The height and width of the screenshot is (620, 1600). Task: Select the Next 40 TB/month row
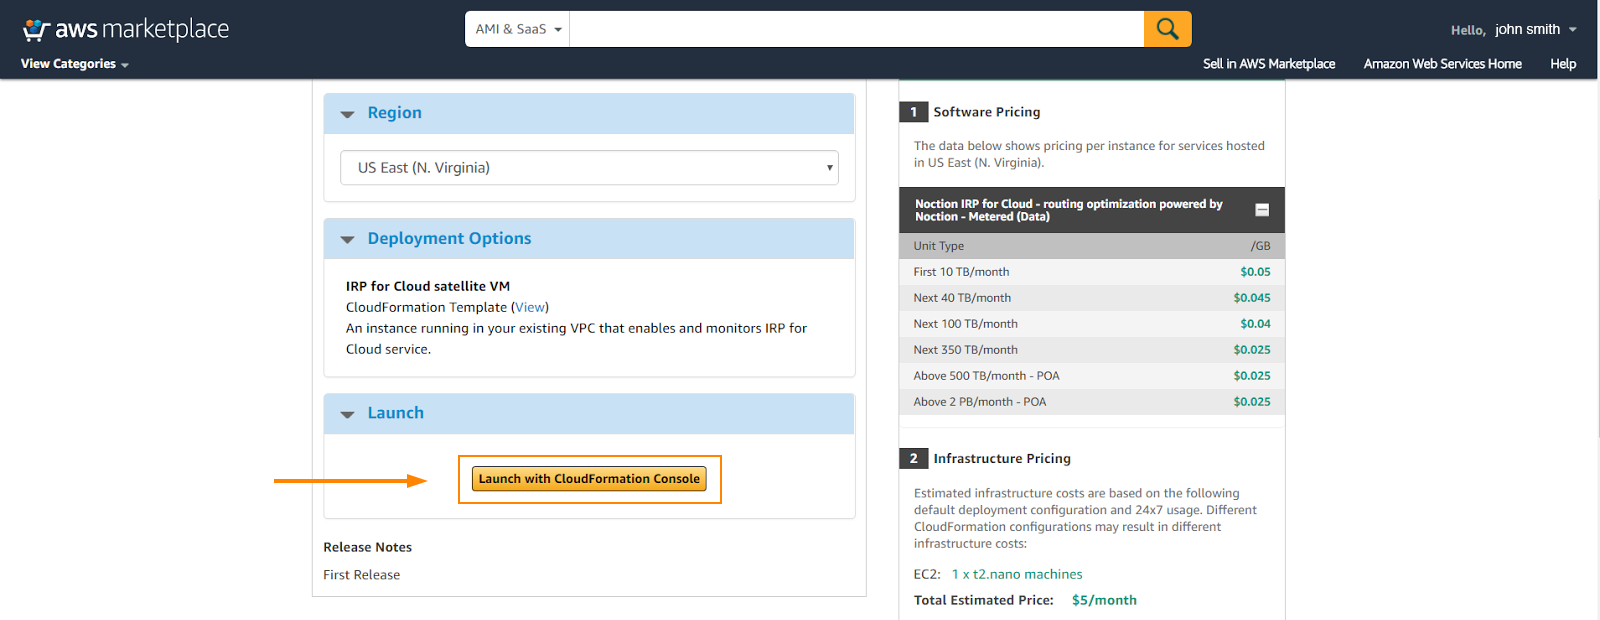pos(1092,298)
